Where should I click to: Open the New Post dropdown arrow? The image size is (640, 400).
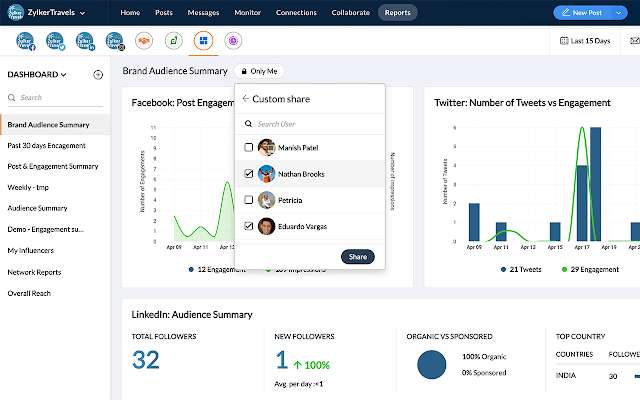point(618,13)
